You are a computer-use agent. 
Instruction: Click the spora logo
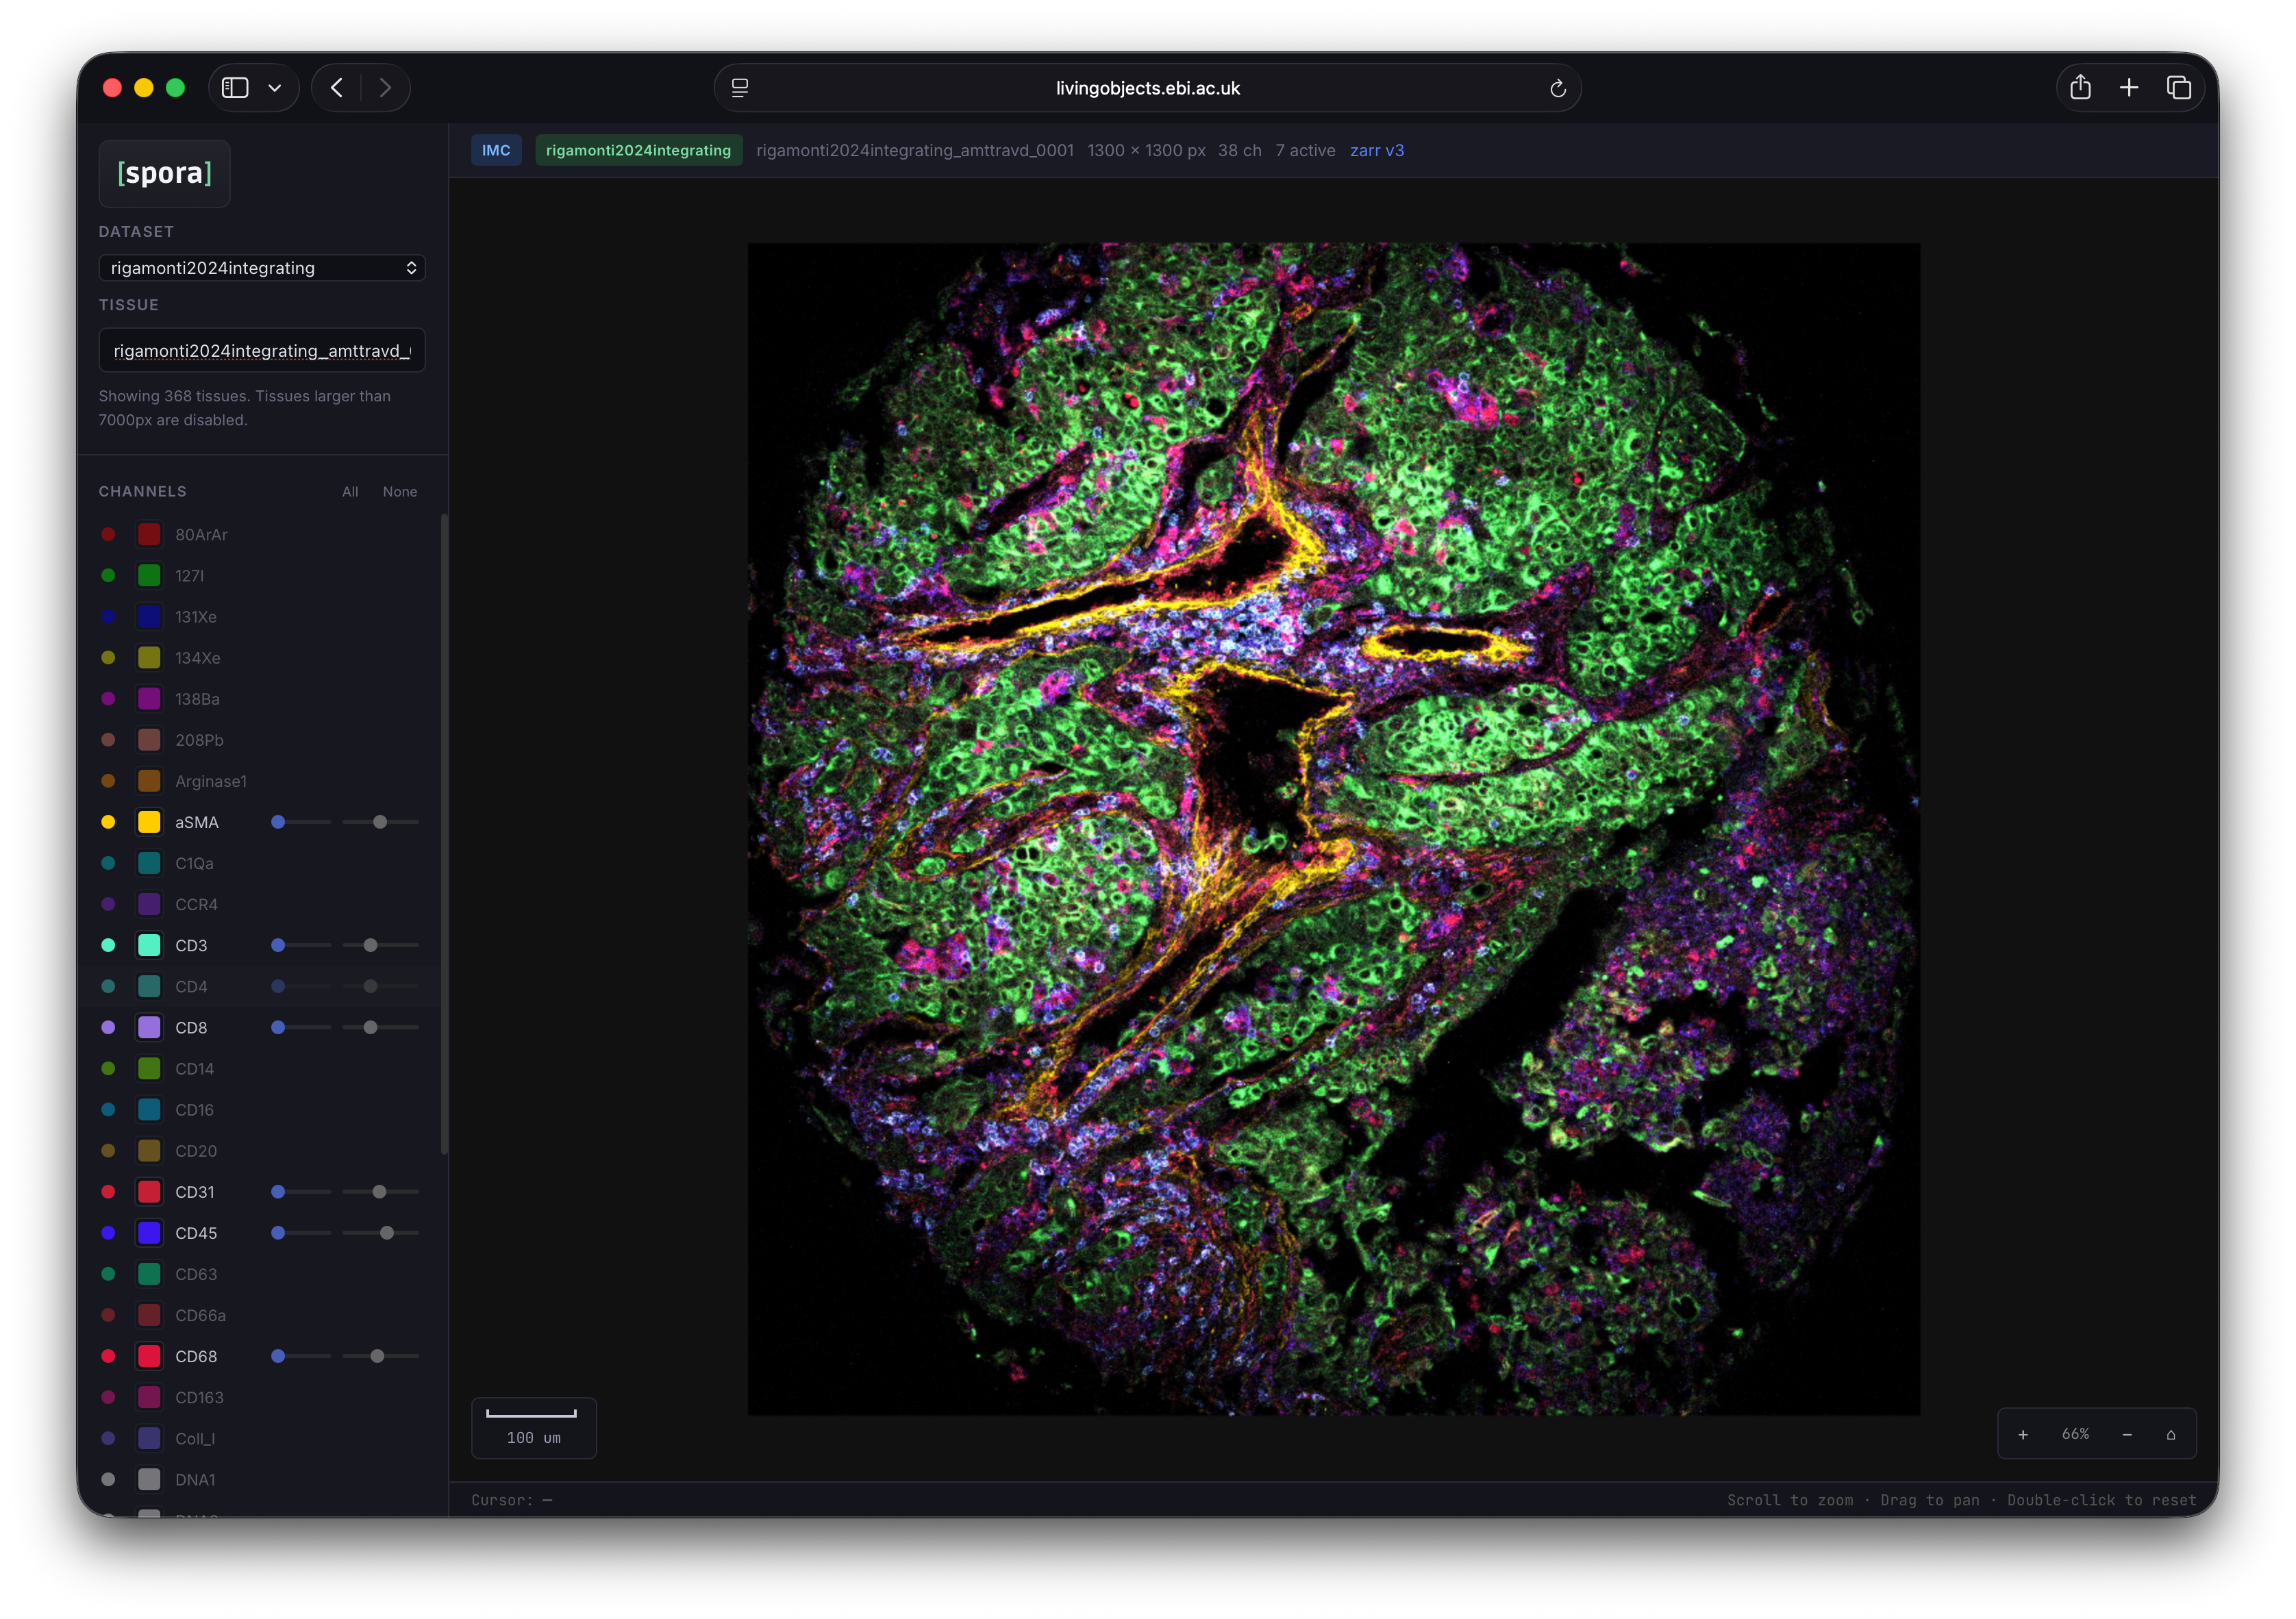click(x=164, y=173)
